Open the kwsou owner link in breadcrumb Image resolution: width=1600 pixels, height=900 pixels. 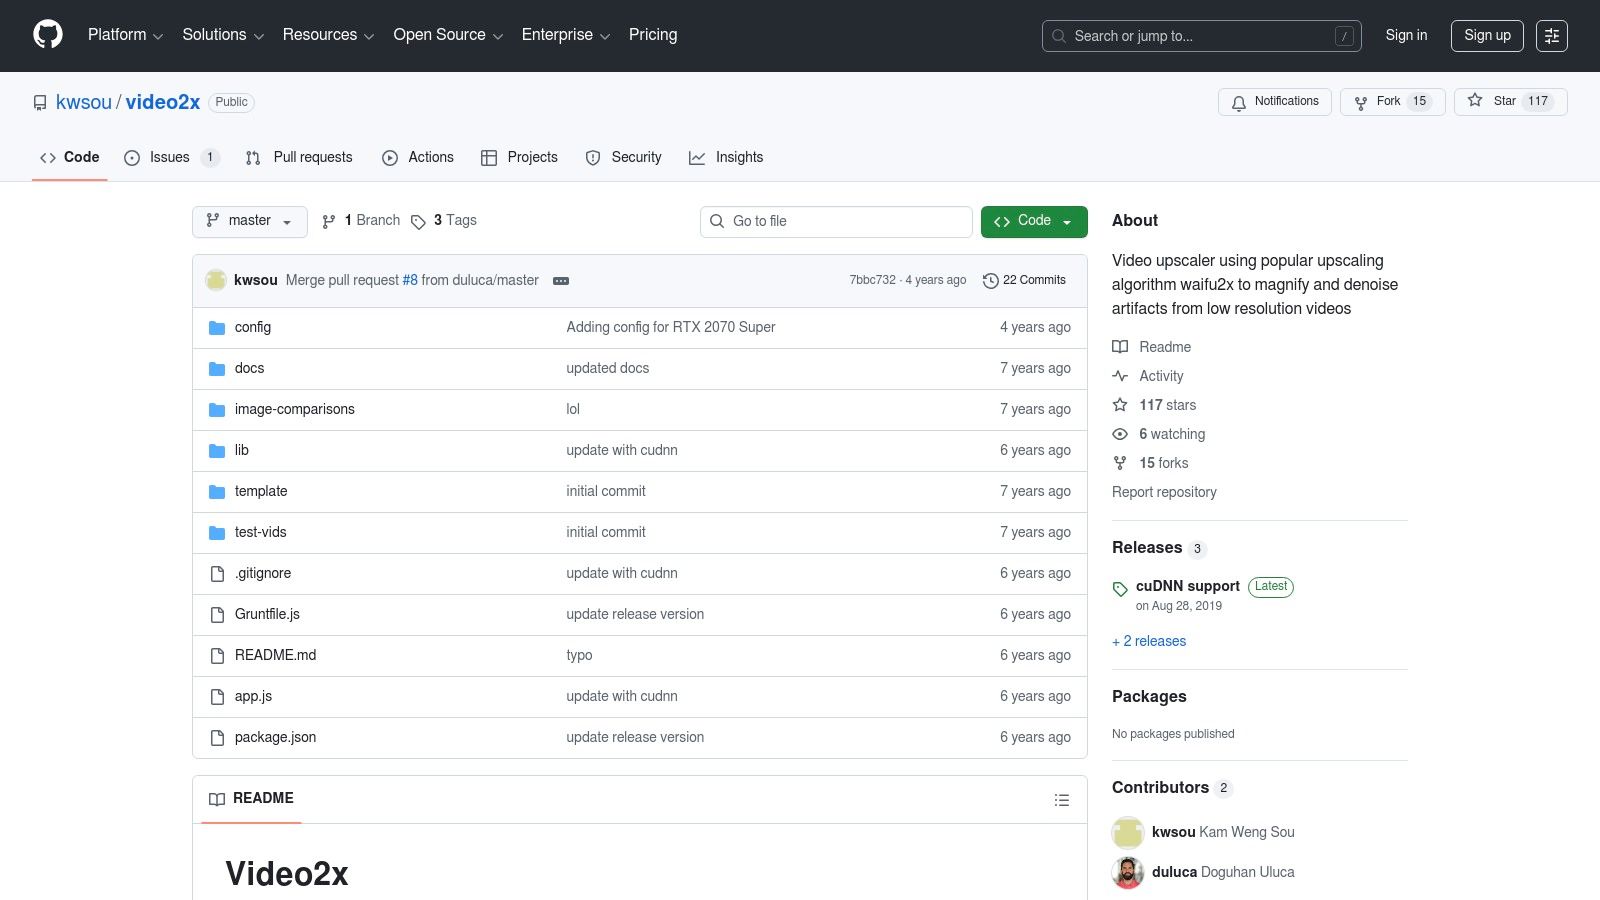(x=84, y=102)
